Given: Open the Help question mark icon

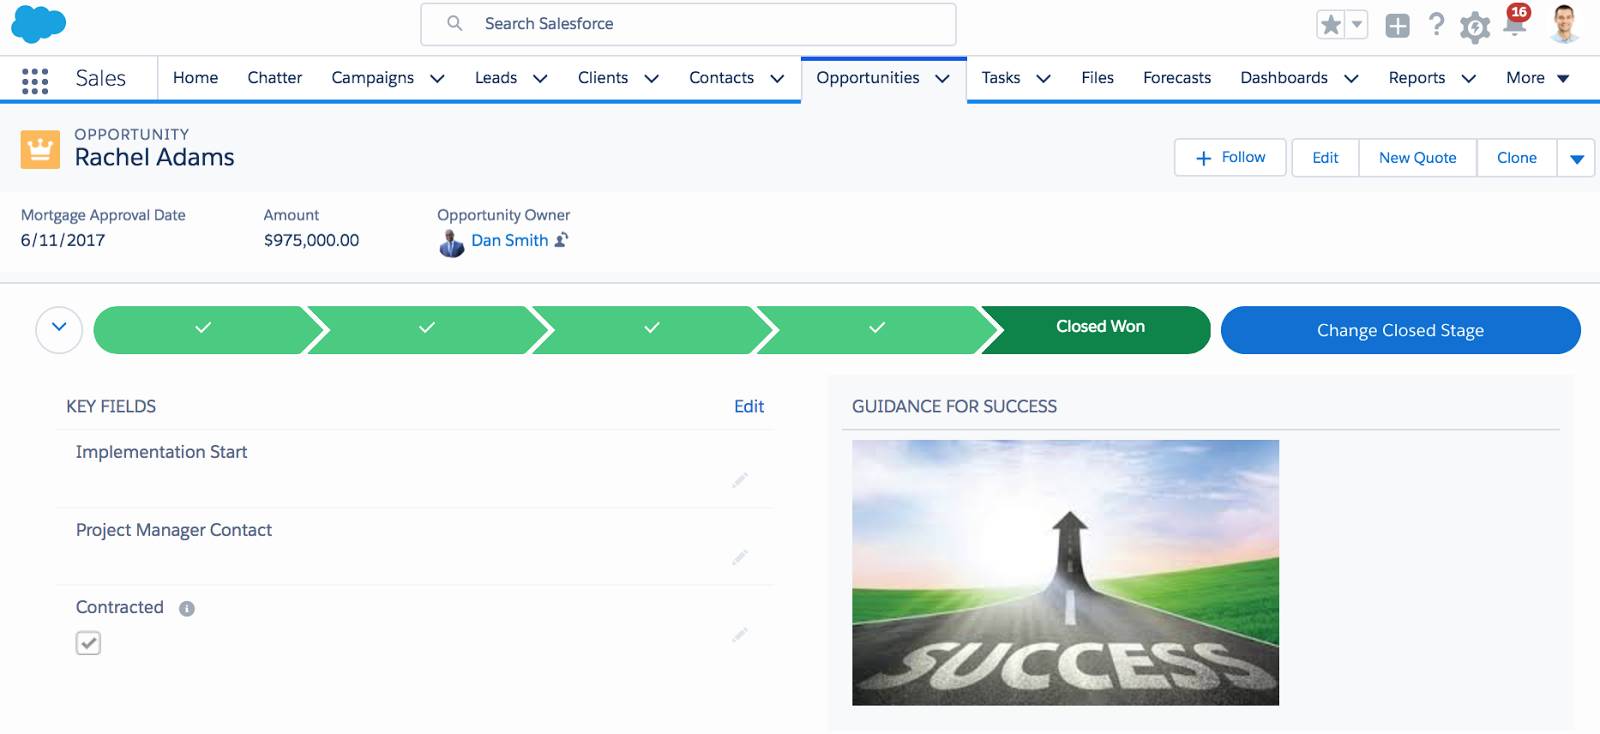Looking at the screenshot, I should click(x=1436, y=24).
